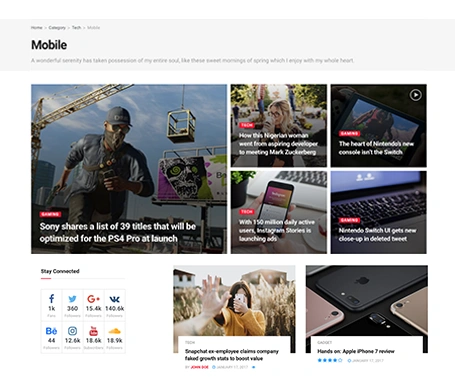Click GAMING tag on the Sony article
The height and width of the screenshot is (385, 455).
tap(50, 214)
